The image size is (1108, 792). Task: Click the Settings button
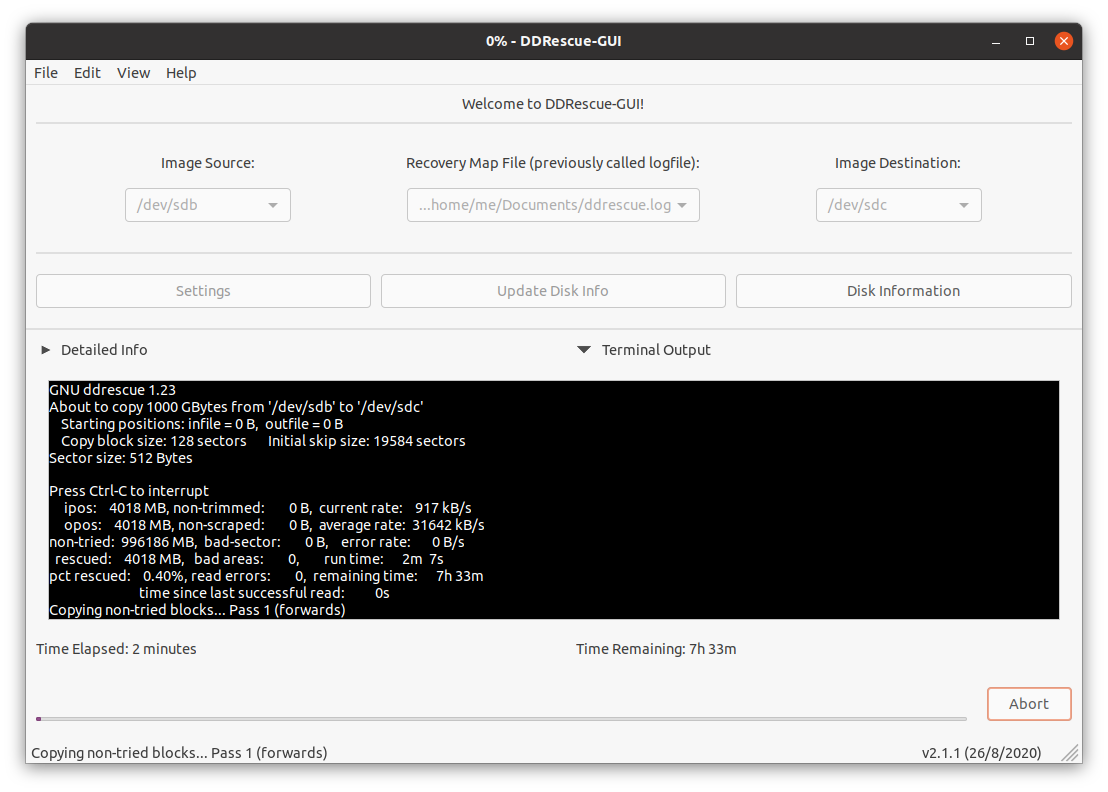click(x=204, y=291)
